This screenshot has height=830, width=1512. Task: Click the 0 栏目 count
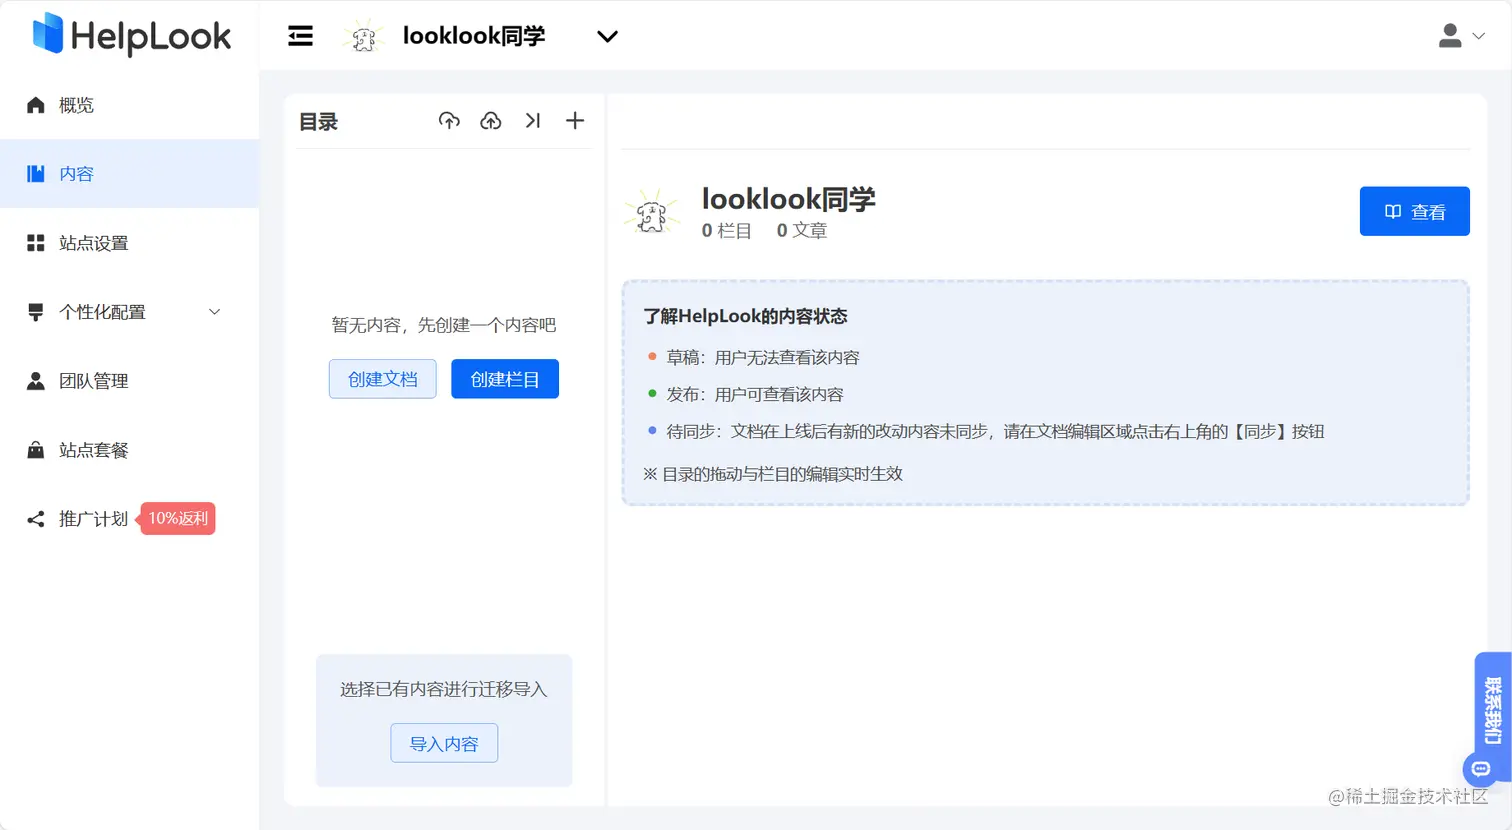727,231
